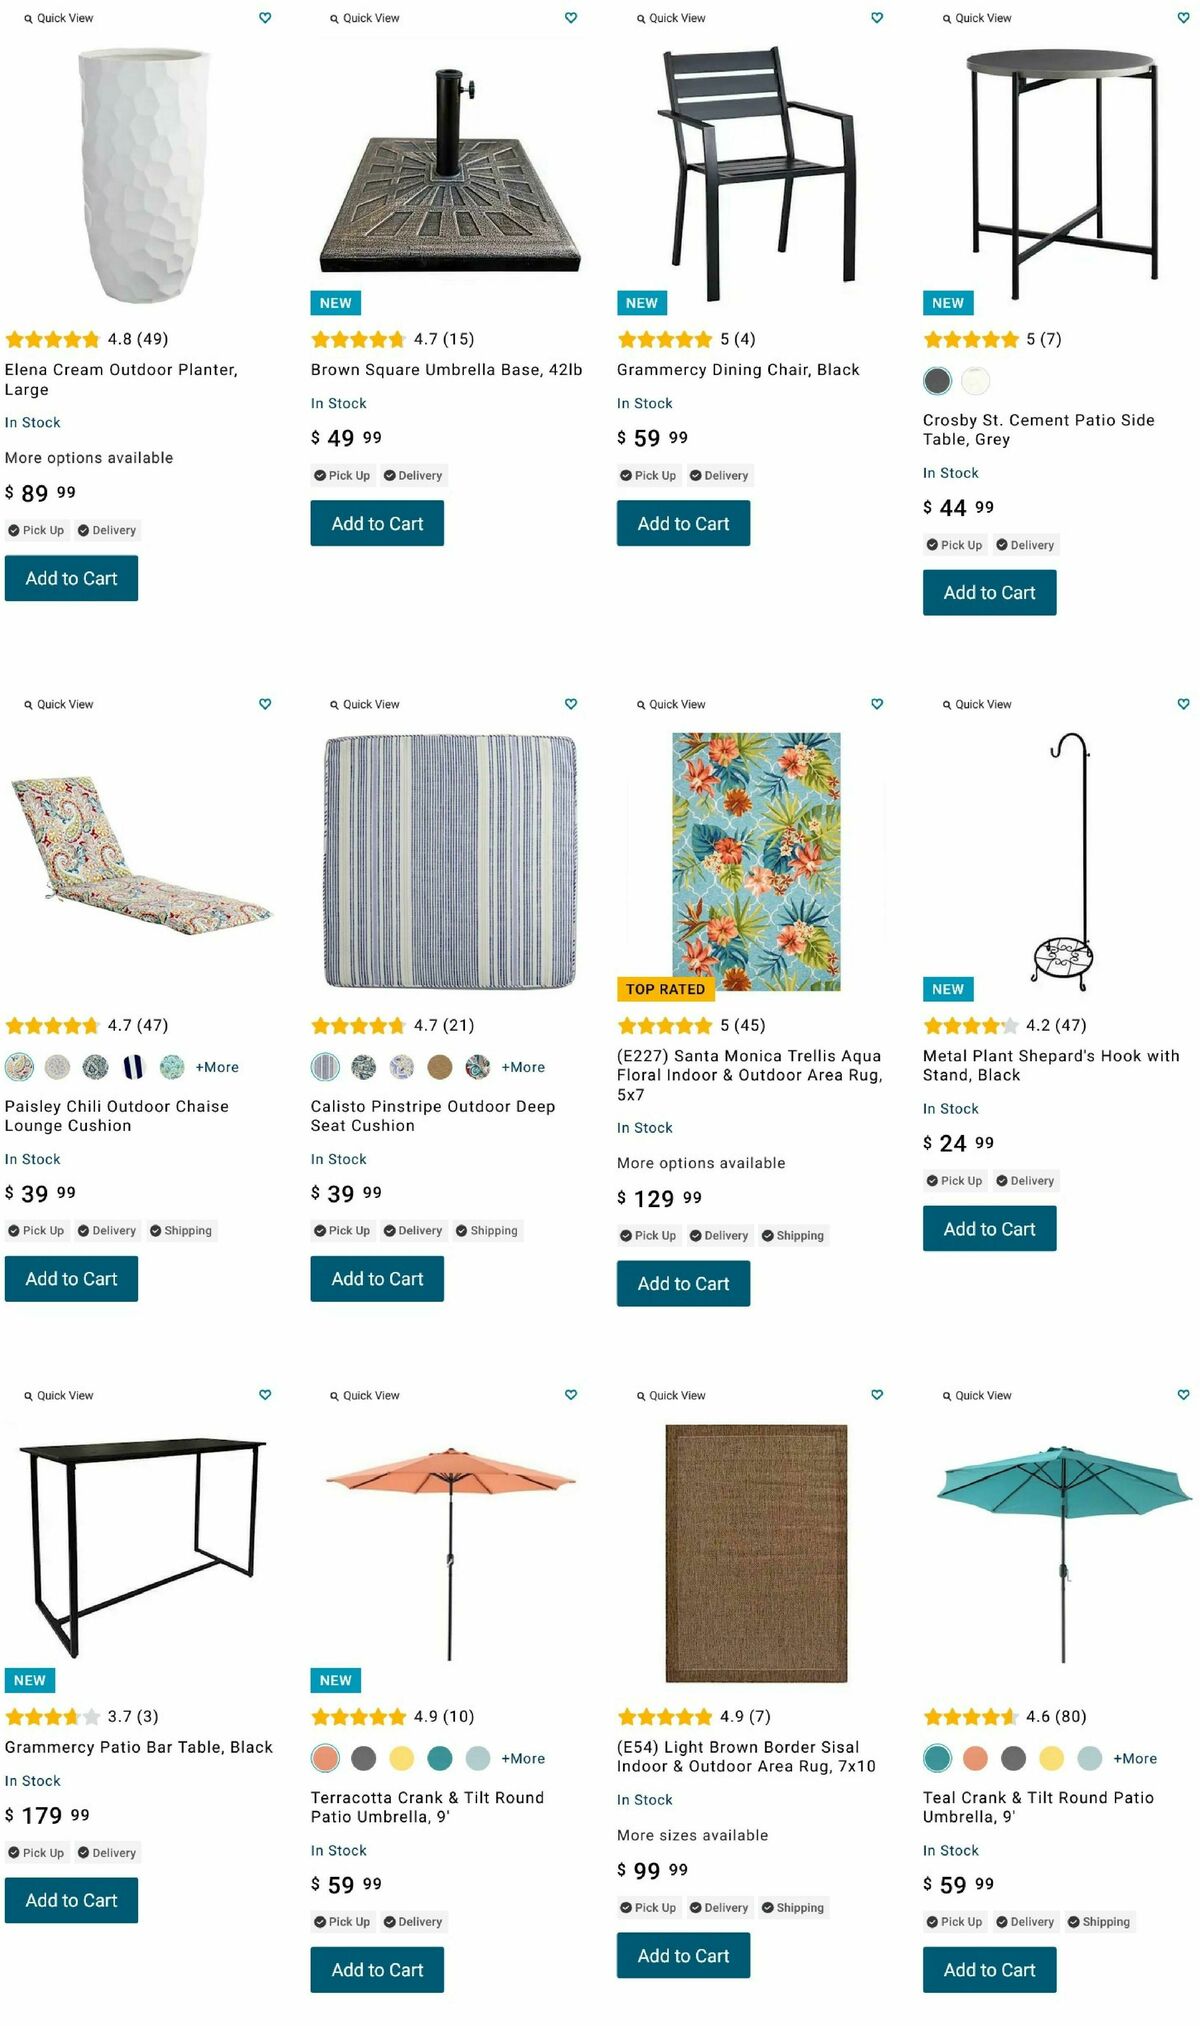Favorite the Paisley Chili Chaise Lounge Cushion
Viewport: 1200px width, 2026px height.
click(265, 704)
